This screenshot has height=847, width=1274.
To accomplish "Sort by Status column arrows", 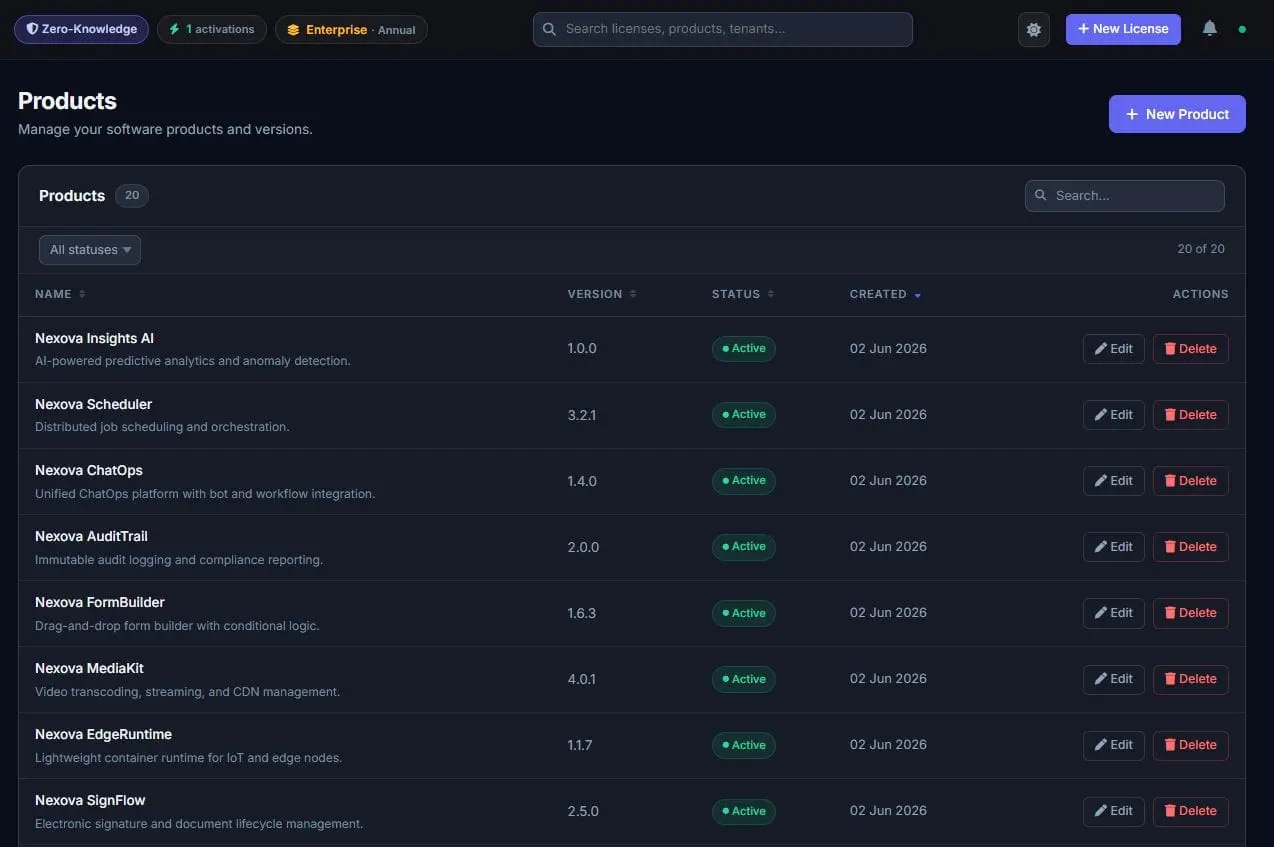I will (771, 294).
